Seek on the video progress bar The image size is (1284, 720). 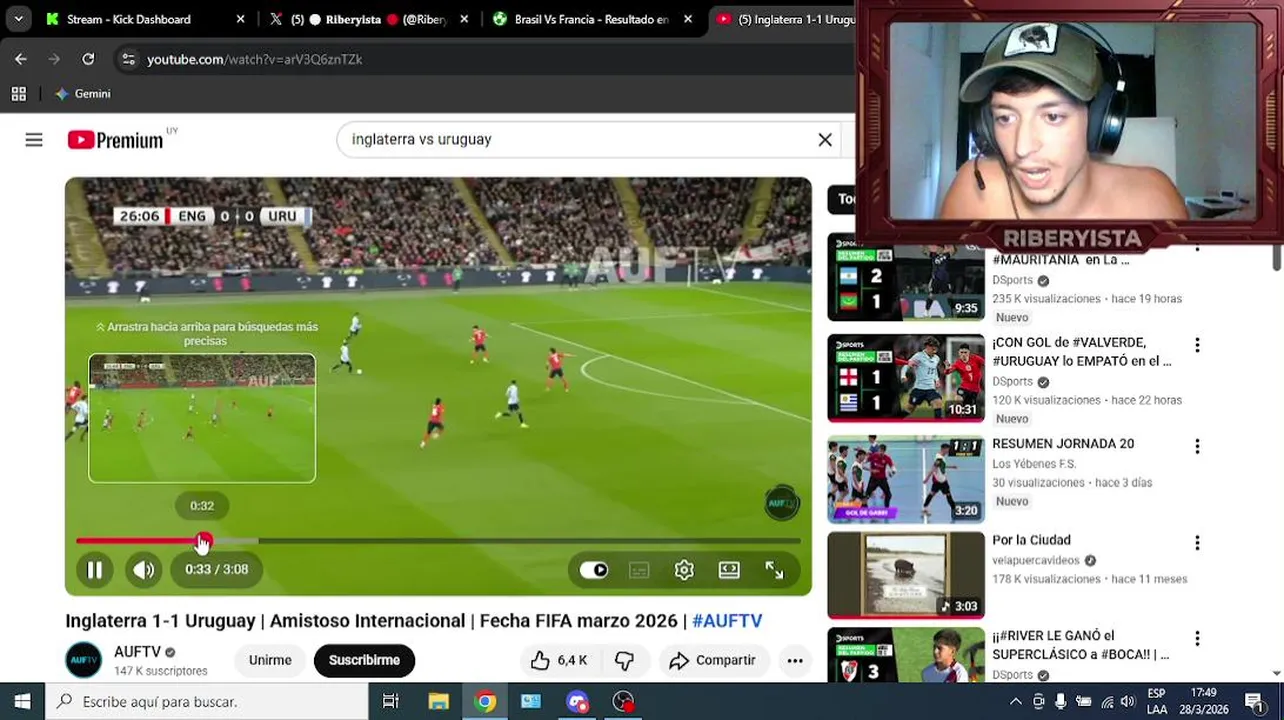438,541
